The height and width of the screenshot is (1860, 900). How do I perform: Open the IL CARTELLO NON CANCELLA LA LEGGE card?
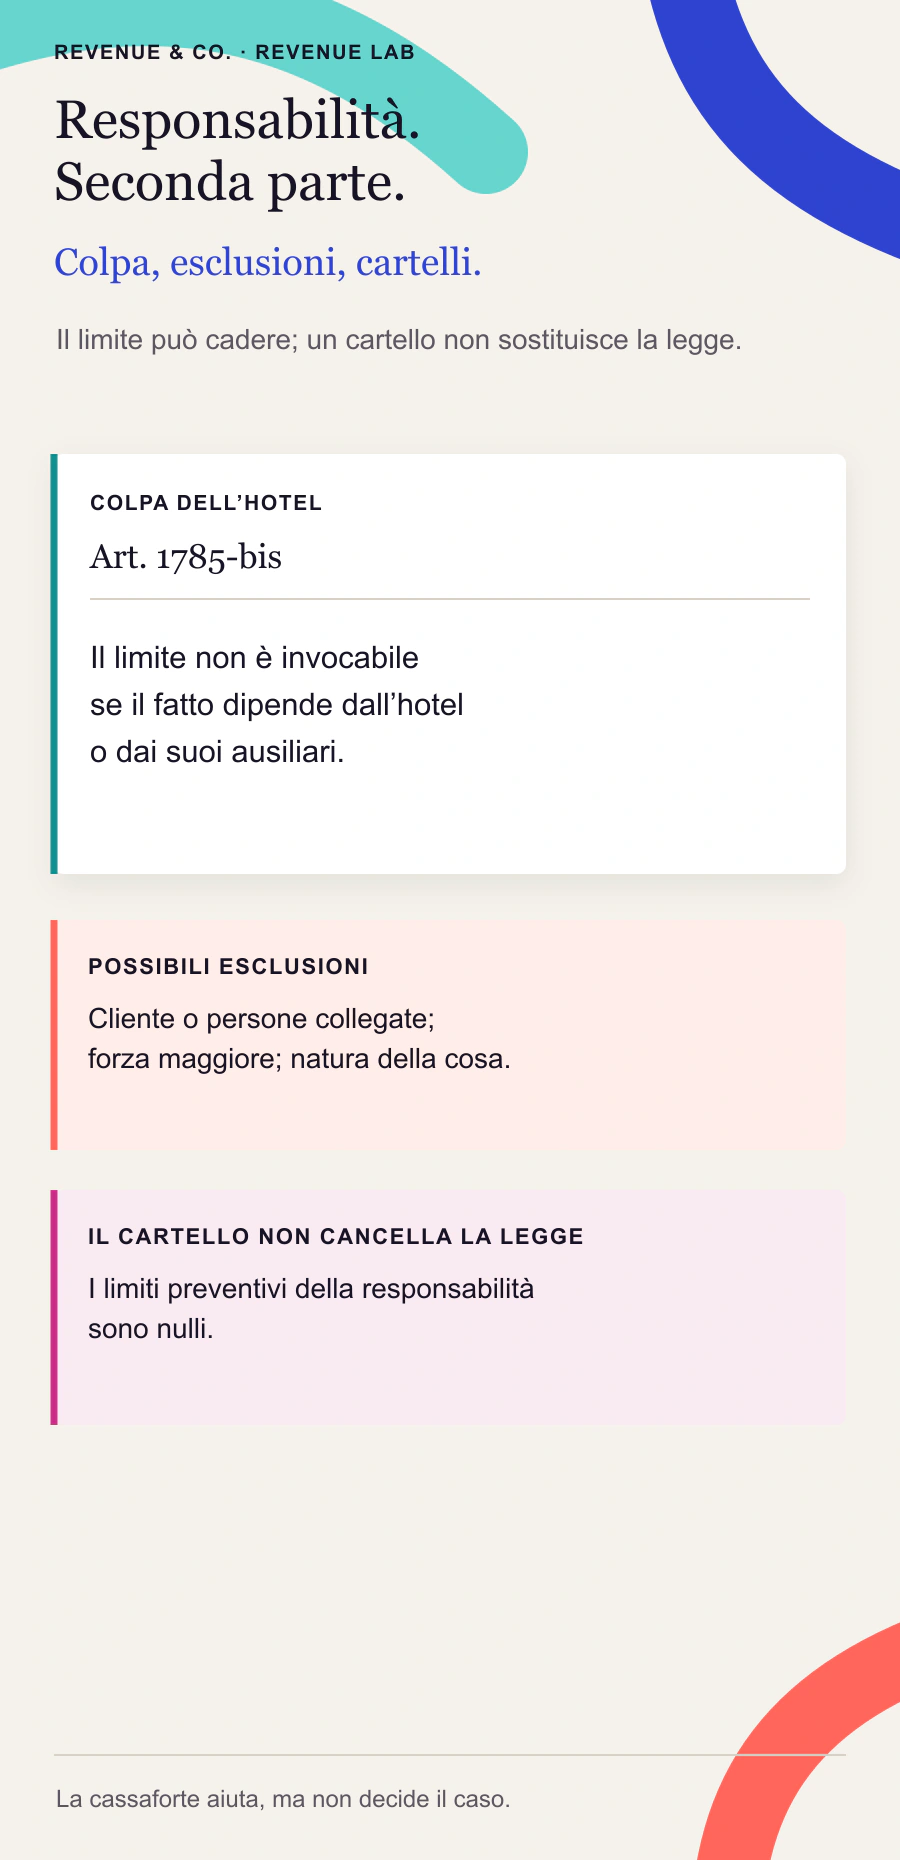pyautogui.click(x=448, y=1307)
